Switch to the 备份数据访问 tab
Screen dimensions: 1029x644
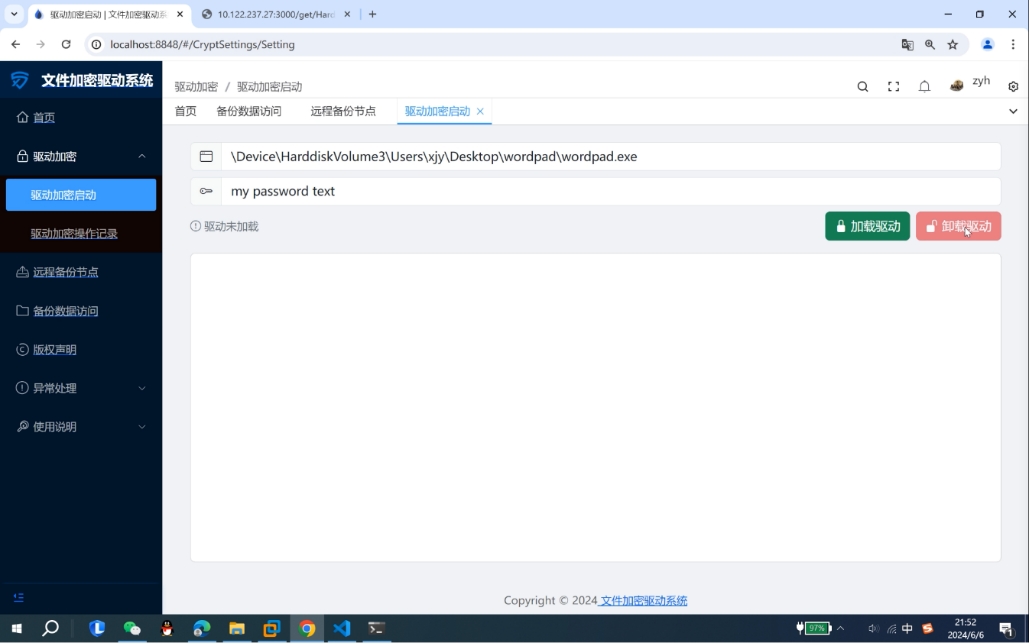249,111
